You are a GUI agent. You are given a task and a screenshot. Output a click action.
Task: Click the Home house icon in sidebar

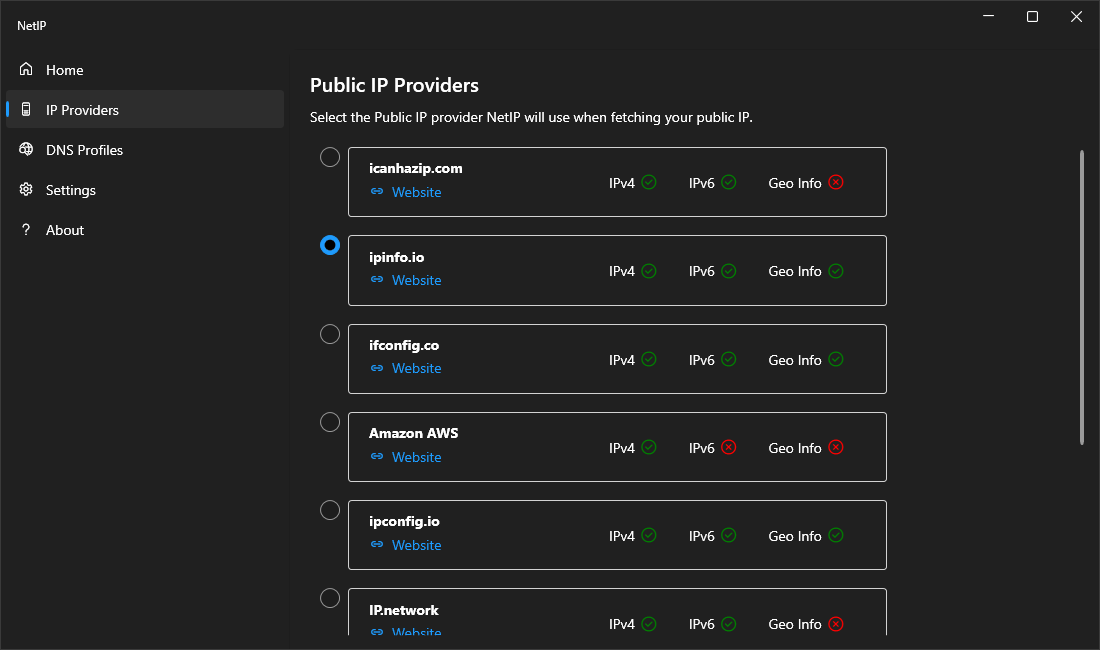(26, 69)
